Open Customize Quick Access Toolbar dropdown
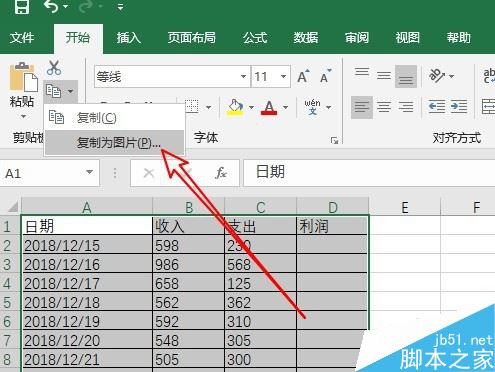Screen dimensions: 495x372 coord(121,7)
